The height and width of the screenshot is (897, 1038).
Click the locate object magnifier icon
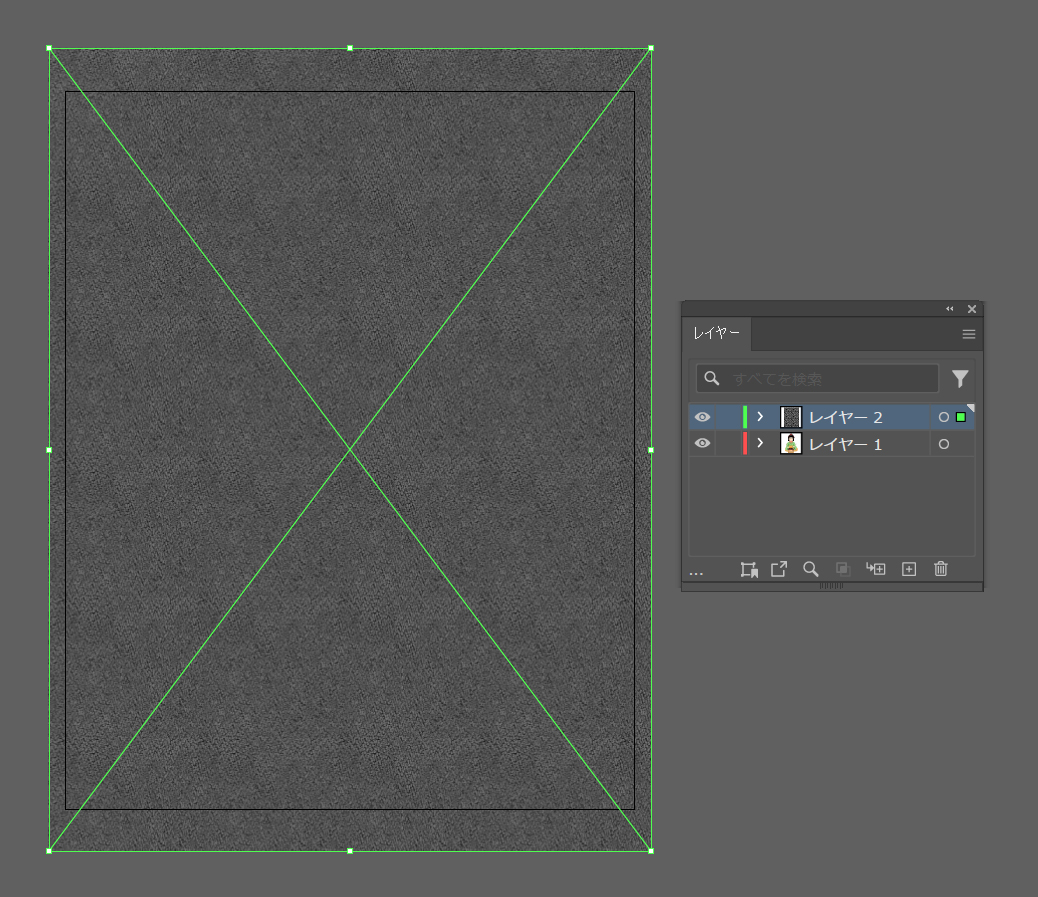[x=811, y=569]
